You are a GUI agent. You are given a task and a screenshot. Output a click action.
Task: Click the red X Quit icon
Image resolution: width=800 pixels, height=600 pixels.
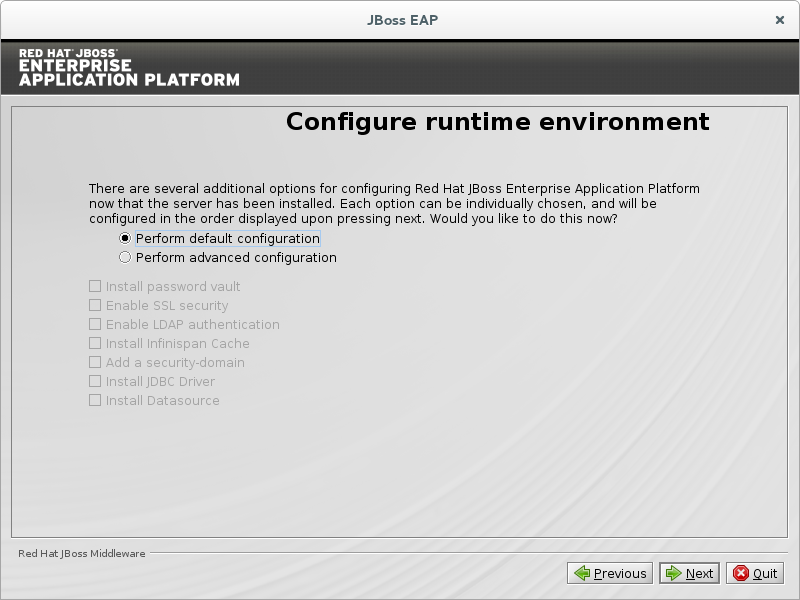(741, 573)
